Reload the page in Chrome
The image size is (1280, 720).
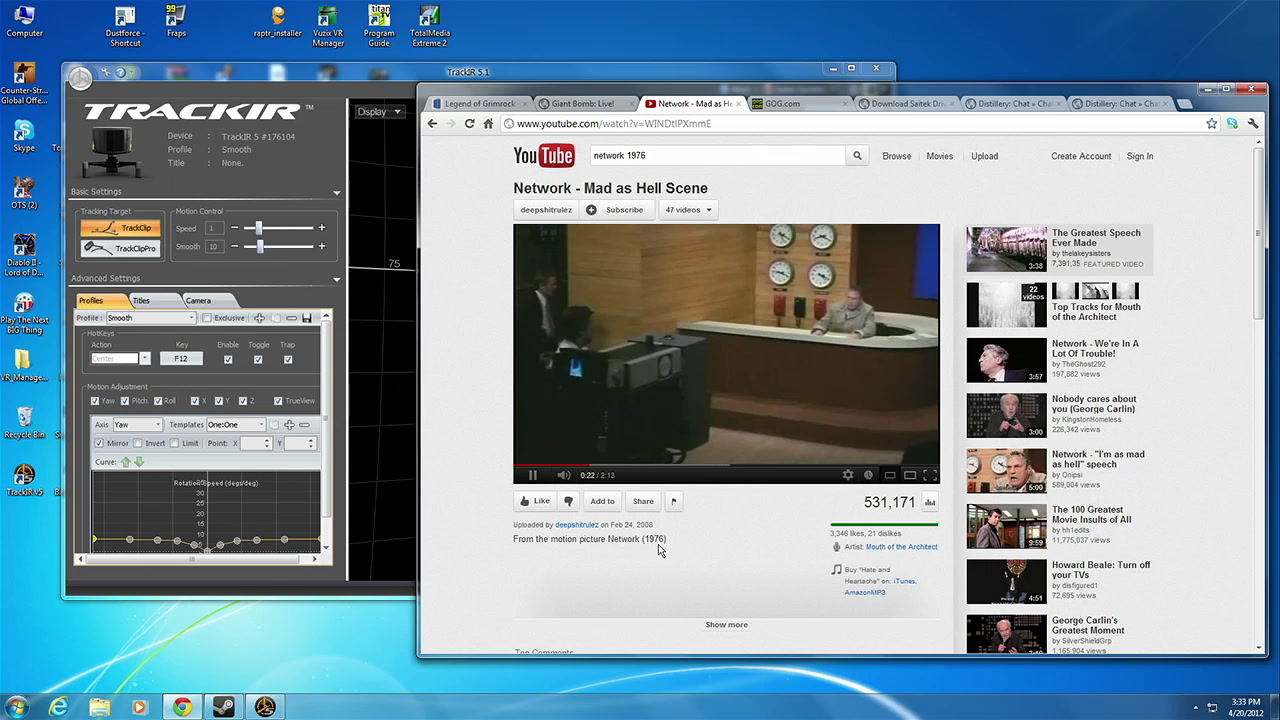469,124
